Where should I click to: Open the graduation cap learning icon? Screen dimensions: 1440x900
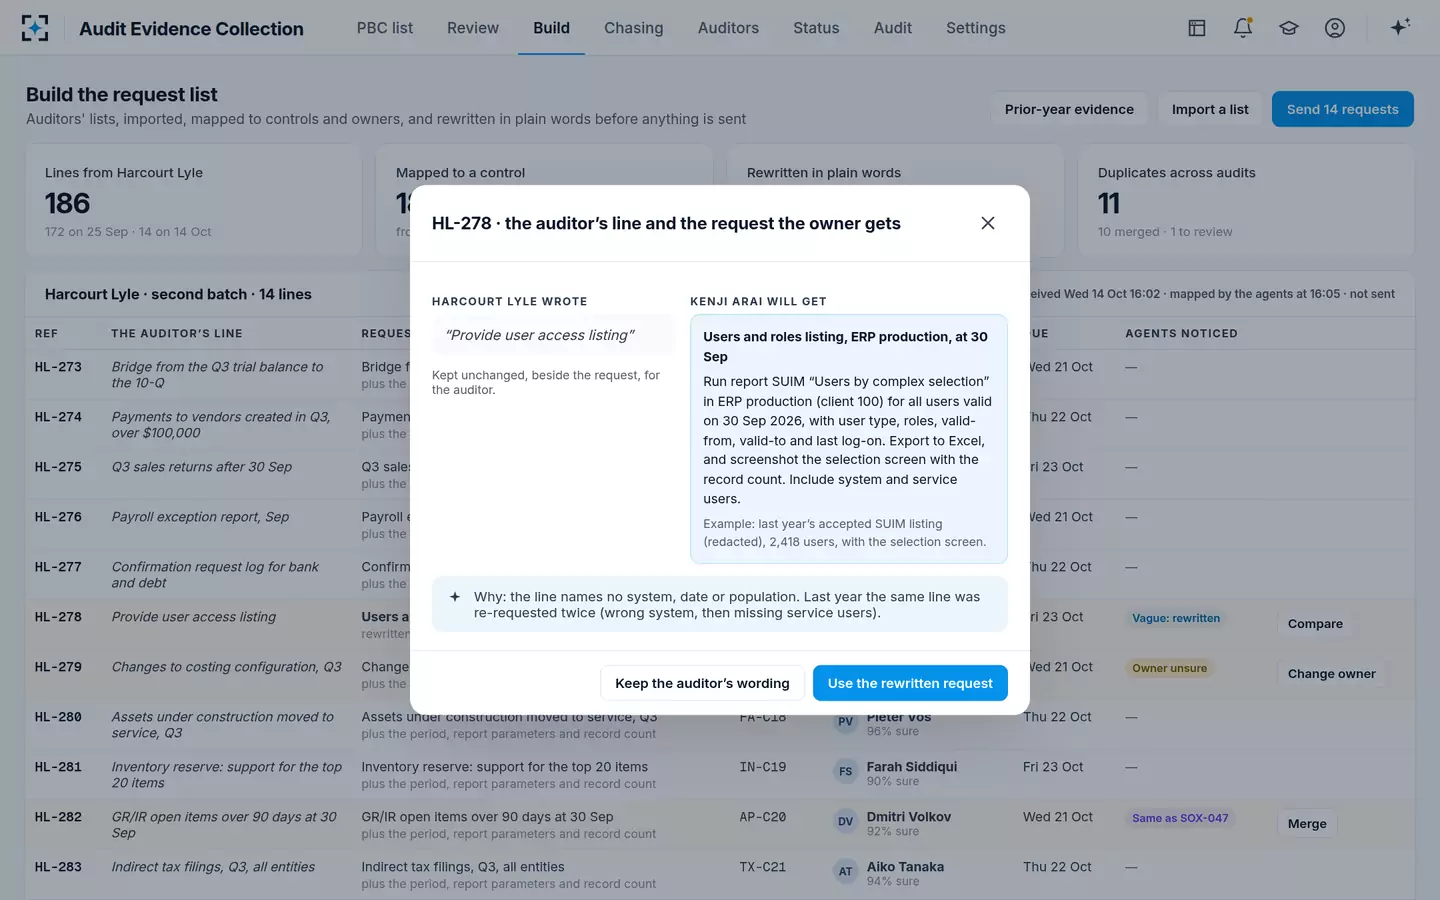coord(1289,28)
